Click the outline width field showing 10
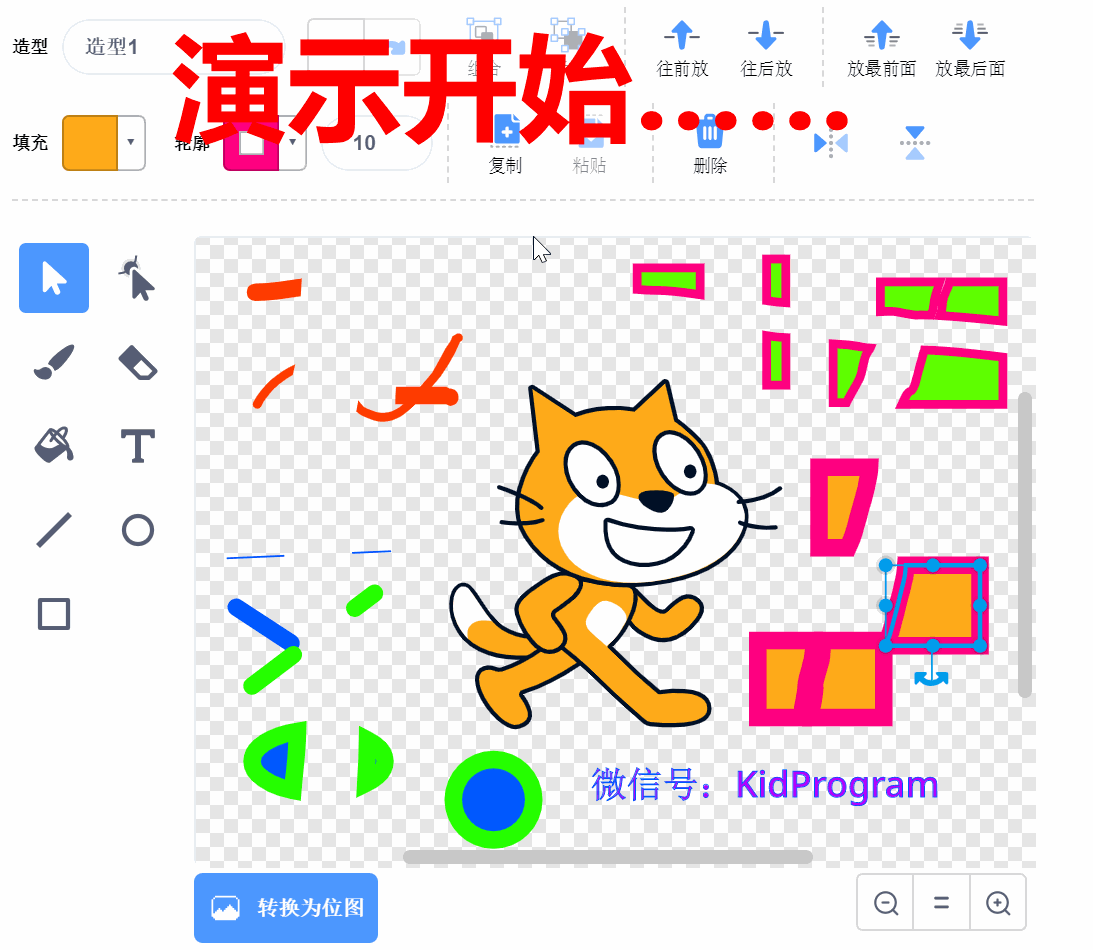Screen dimensions: 1093x950 coord(376,142)
